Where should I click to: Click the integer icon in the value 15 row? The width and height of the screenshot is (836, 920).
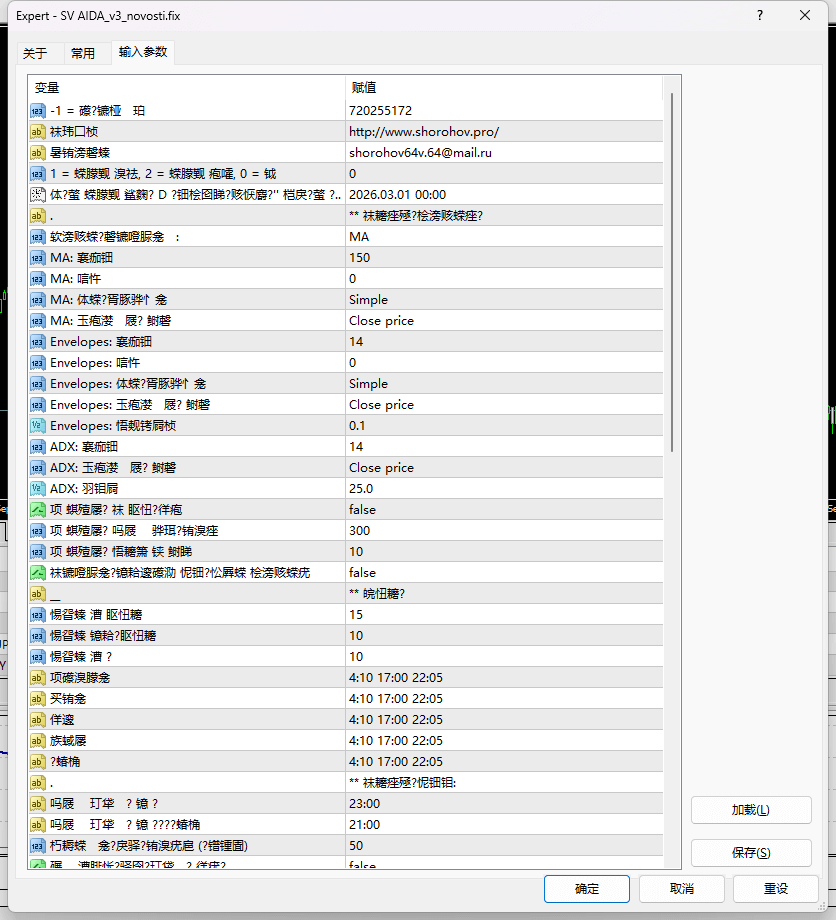point(38,615)
